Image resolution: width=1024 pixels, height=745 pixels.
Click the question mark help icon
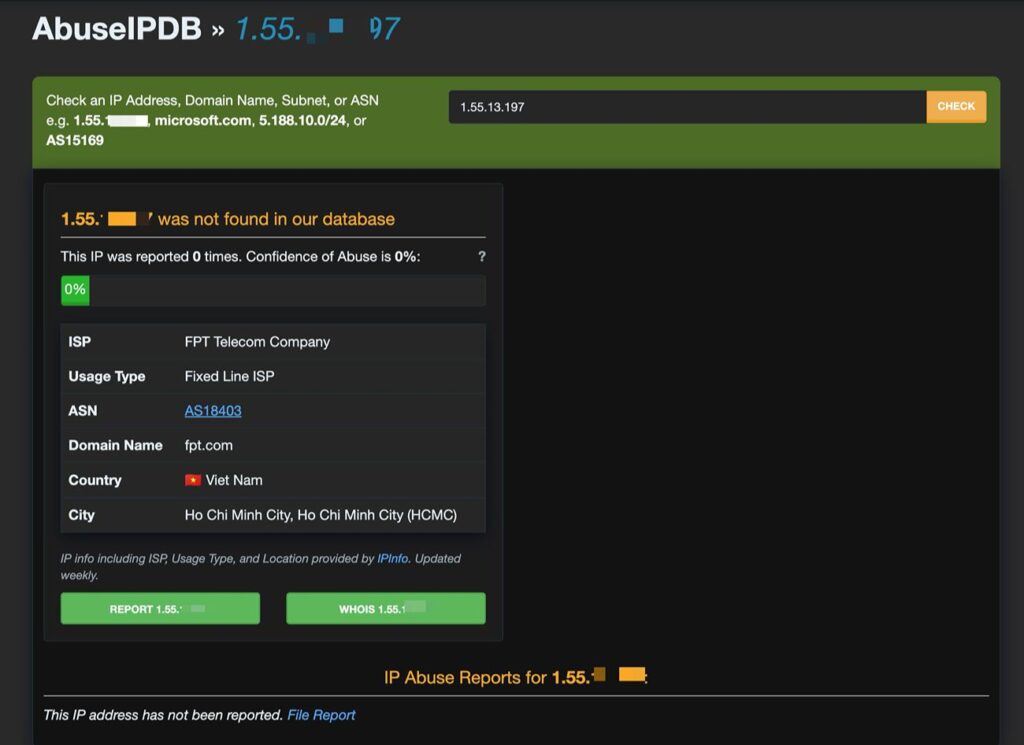tap(482, 257)
